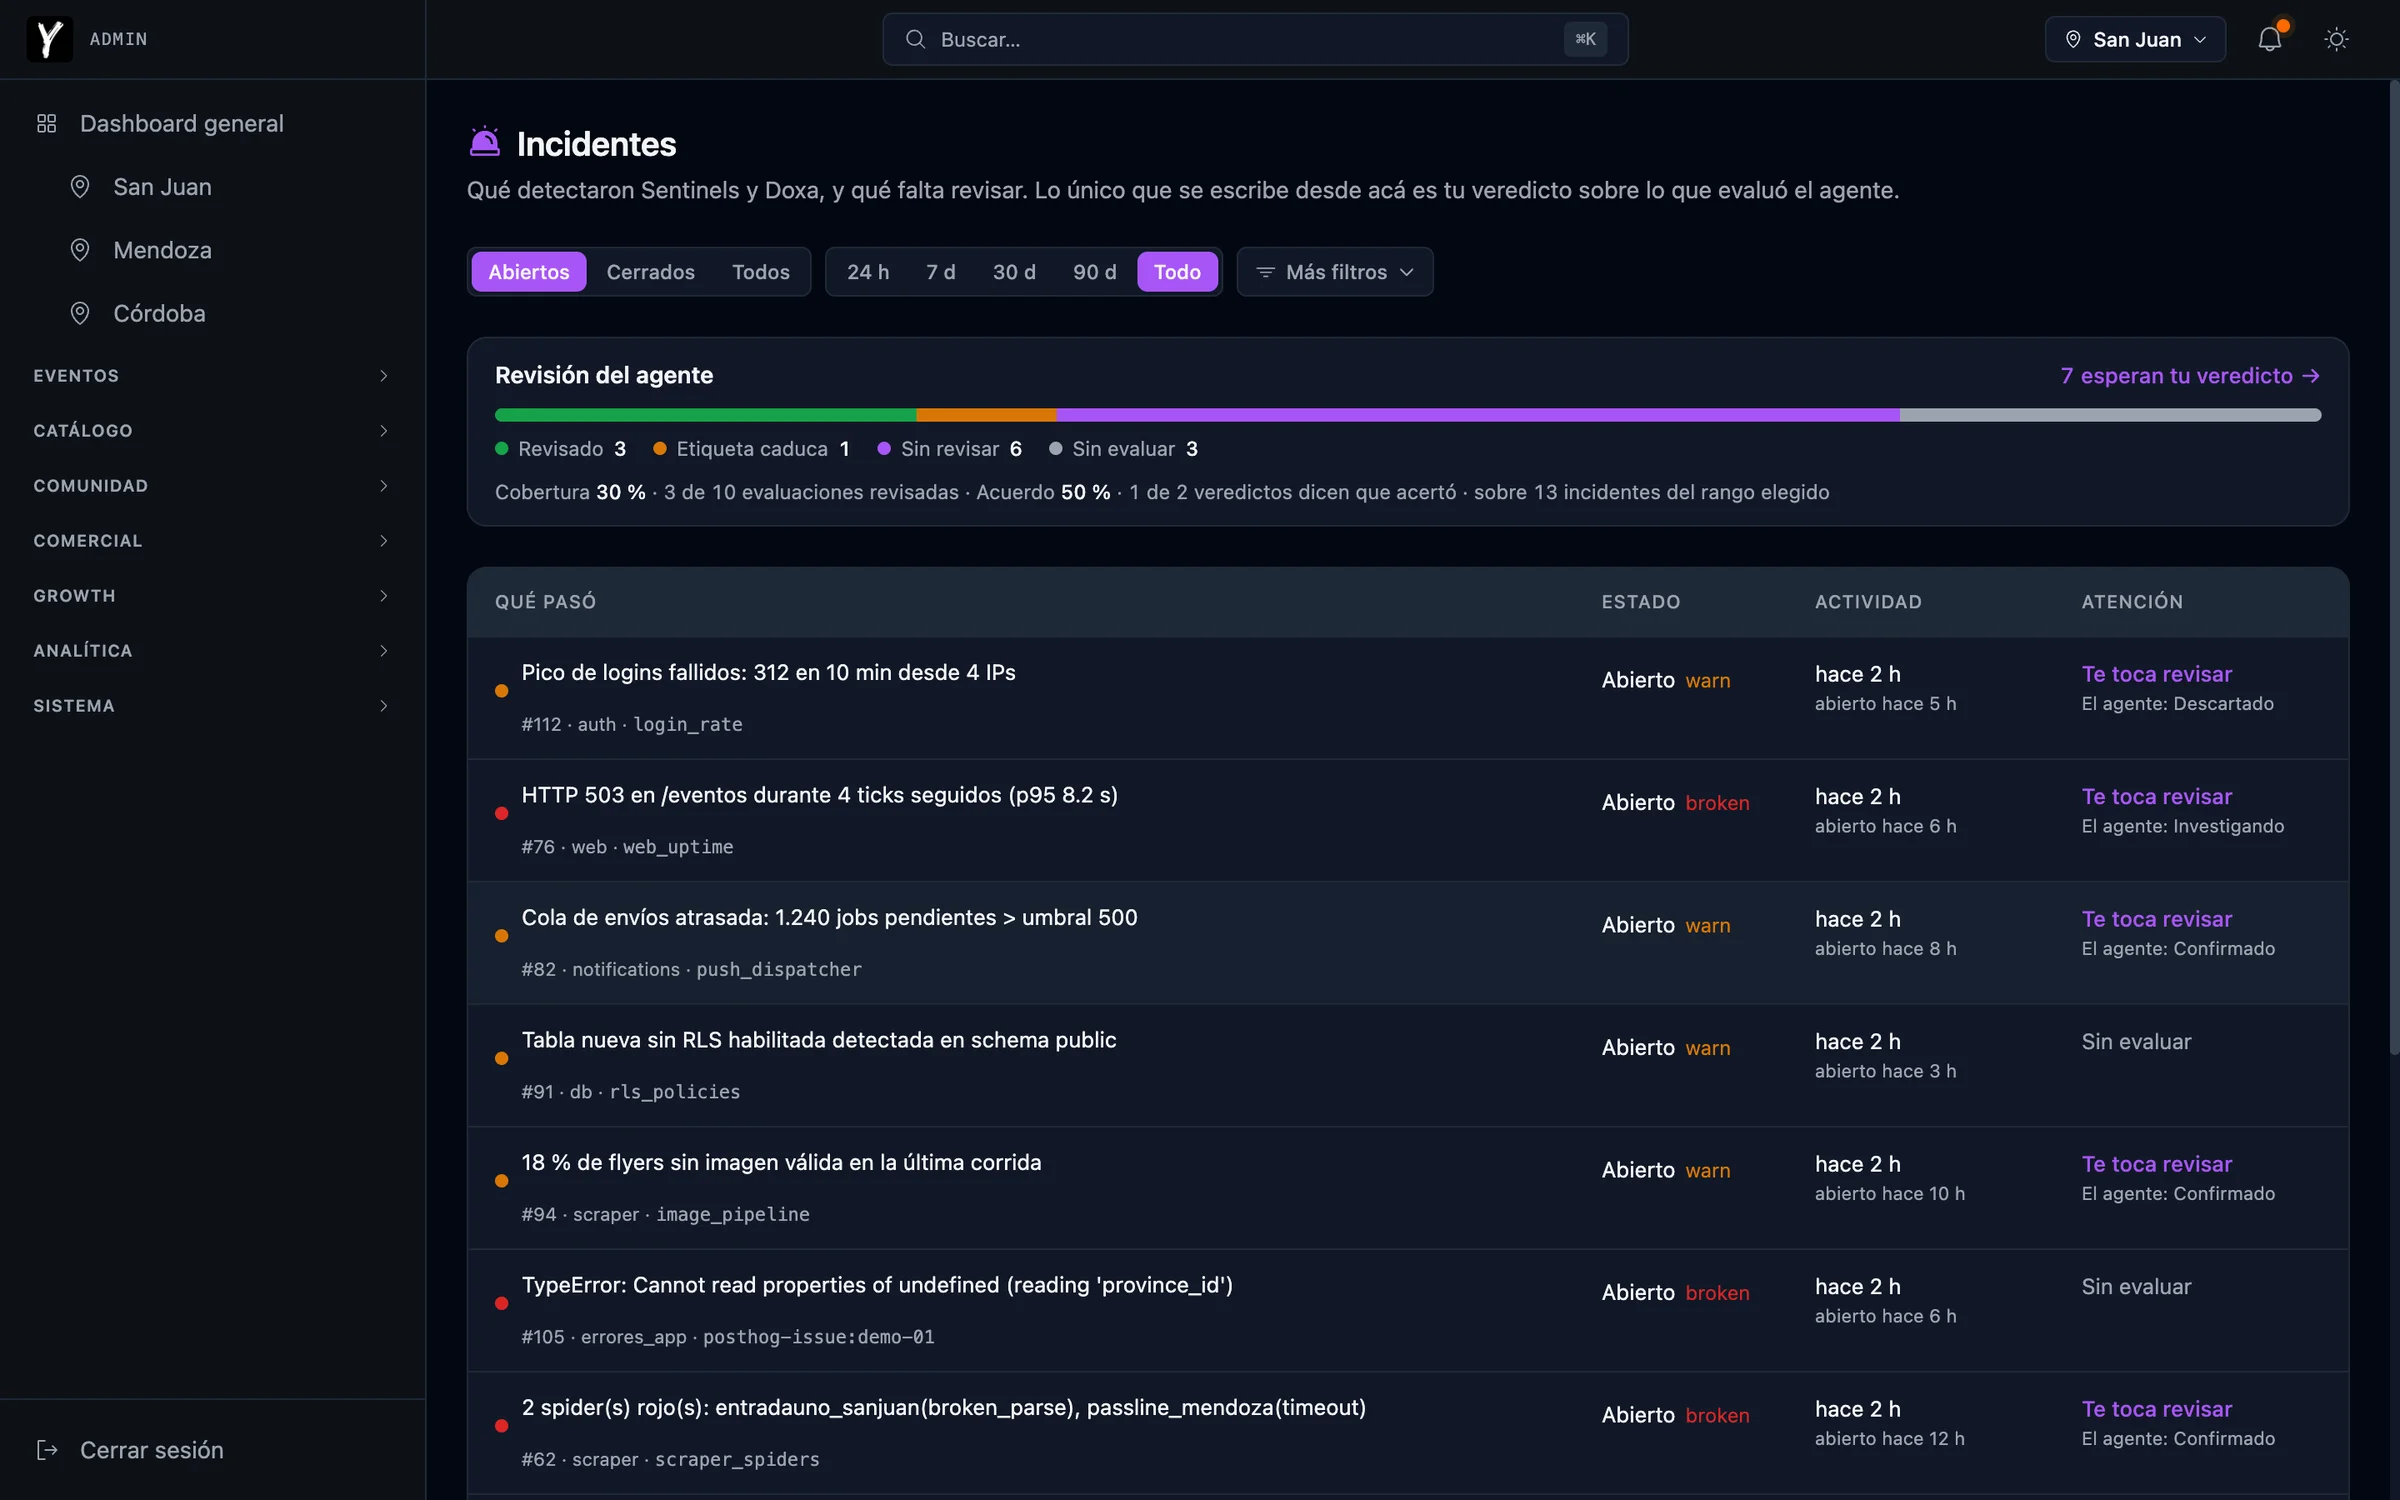
Task: Expand the CATÁLOGO sidebar section
Action: [212, 431]
